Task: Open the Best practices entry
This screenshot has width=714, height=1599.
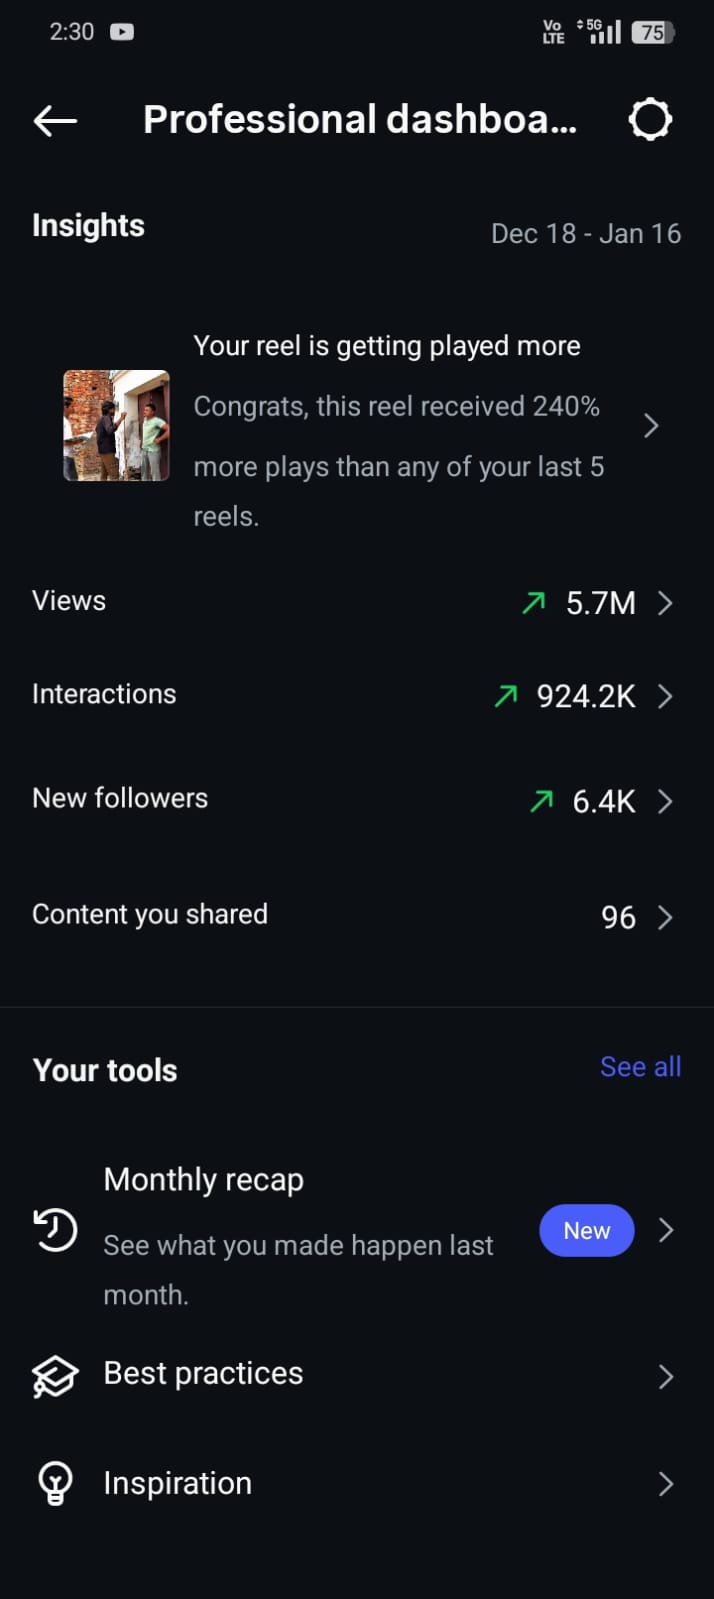Action: [204, 1374]
